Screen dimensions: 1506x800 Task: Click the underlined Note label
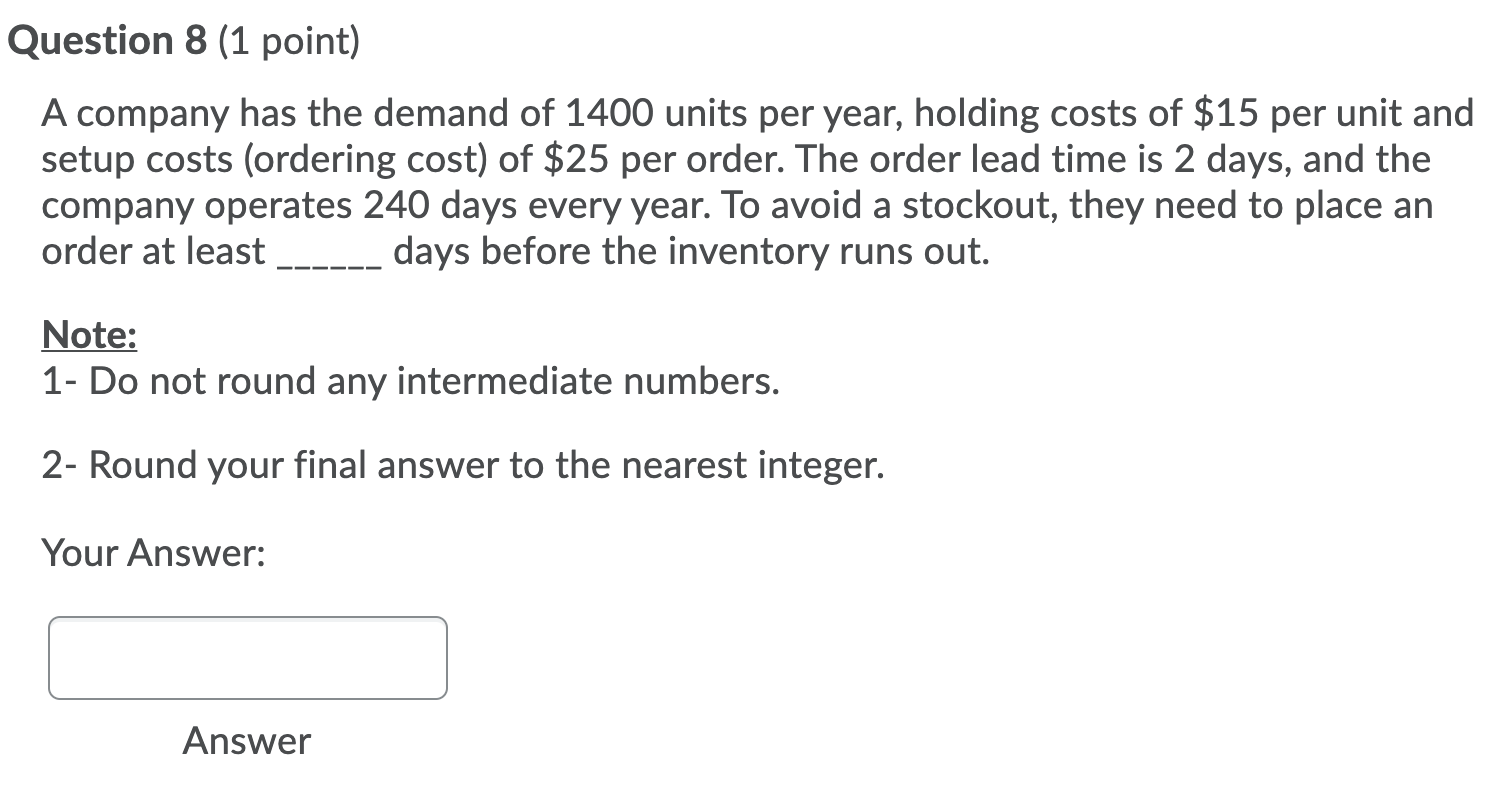click(x=87, y=335)
